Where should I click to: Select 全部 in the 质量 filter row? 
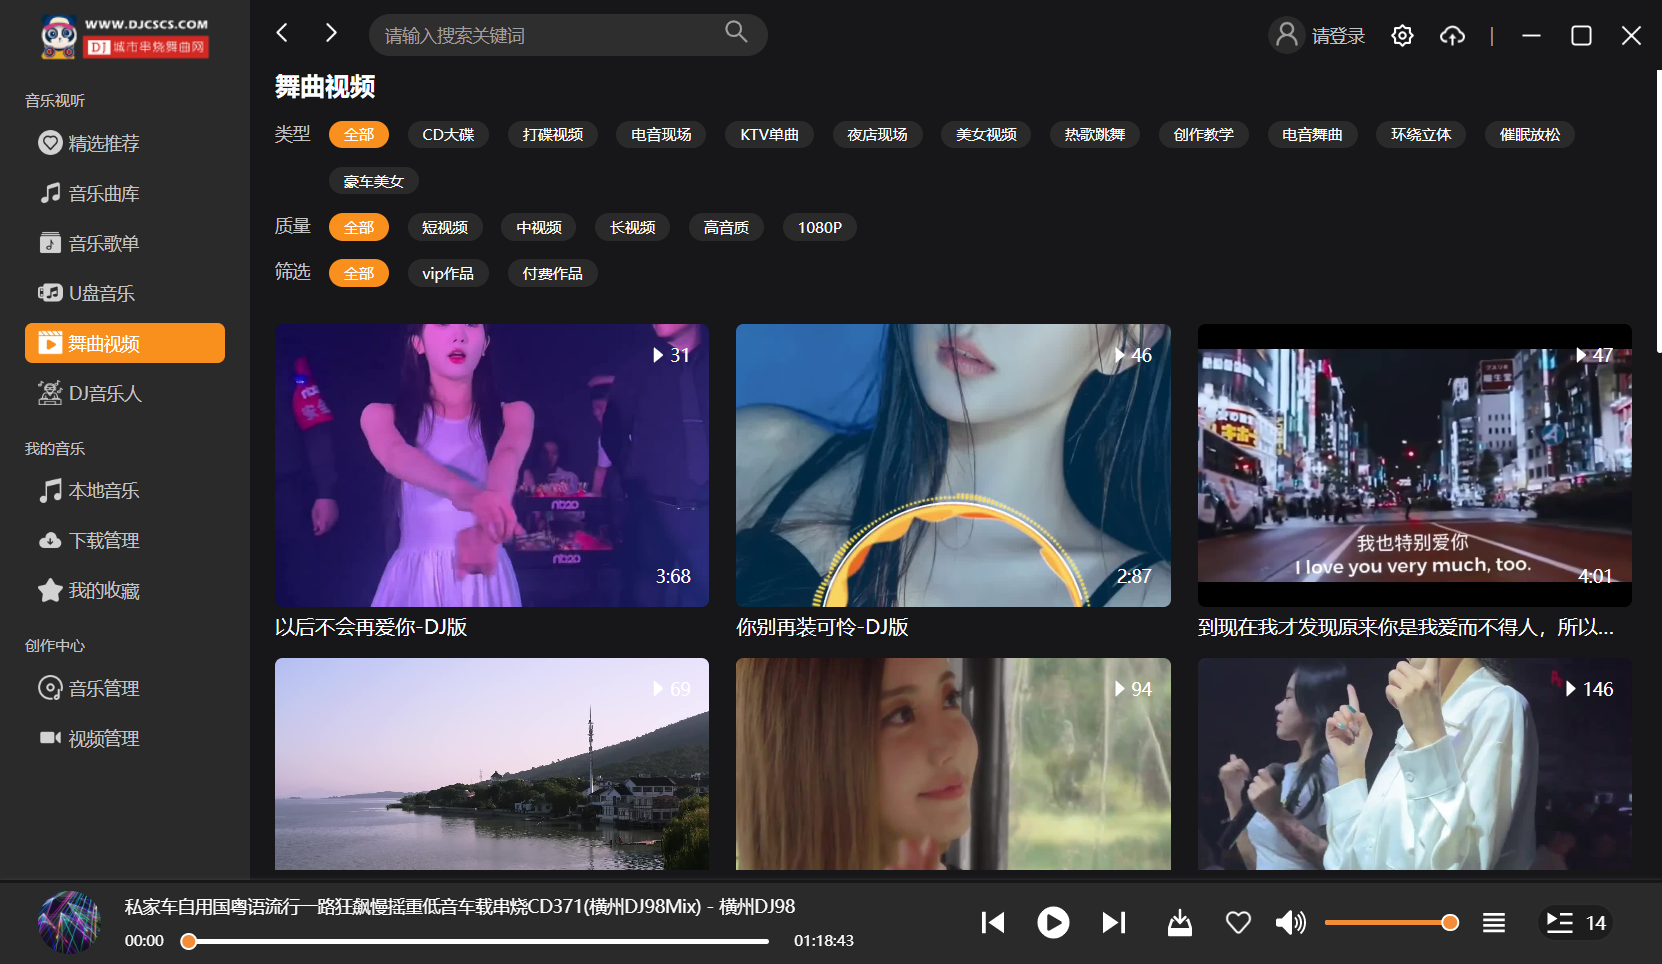359,227
